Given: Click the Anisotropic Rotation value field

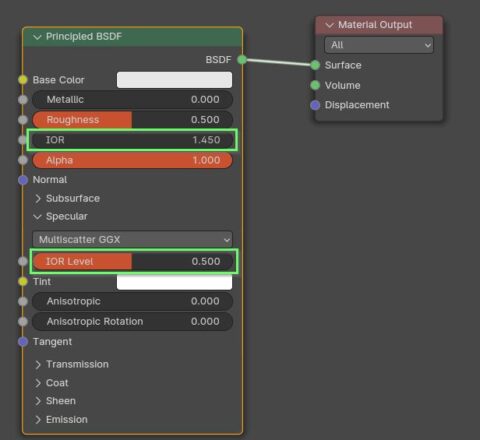Looking at the screenshot, I should [x=132, y=322].
